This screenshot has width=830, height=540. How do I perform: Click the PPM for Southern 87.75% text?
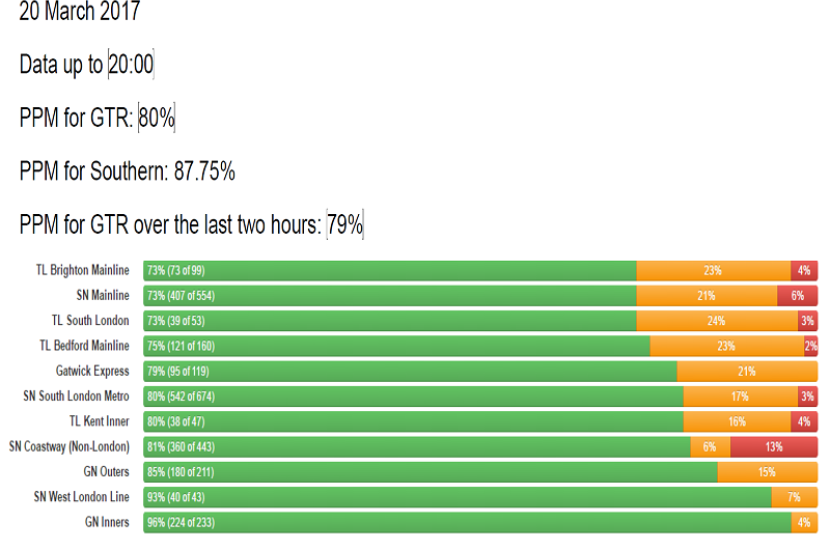127,172
